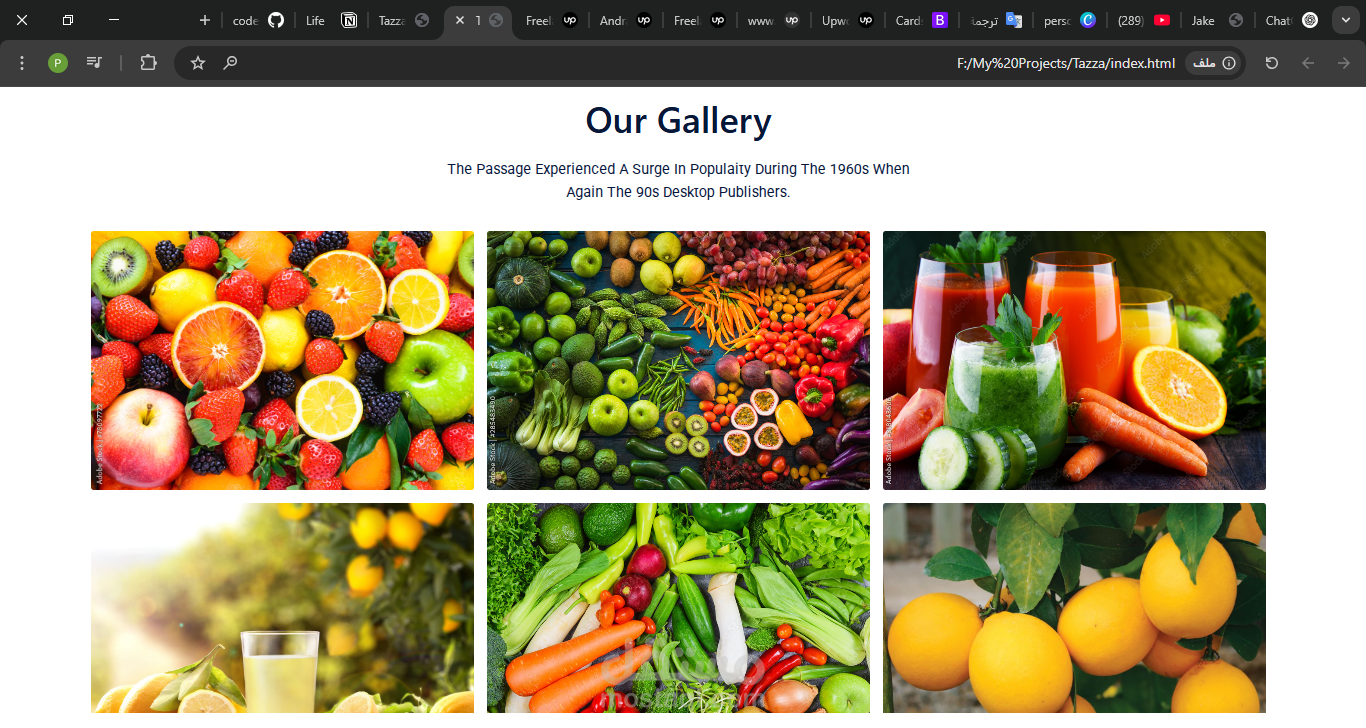
Task: Switch to the Google Translate ترجمة tab
Action: point(995,20)
